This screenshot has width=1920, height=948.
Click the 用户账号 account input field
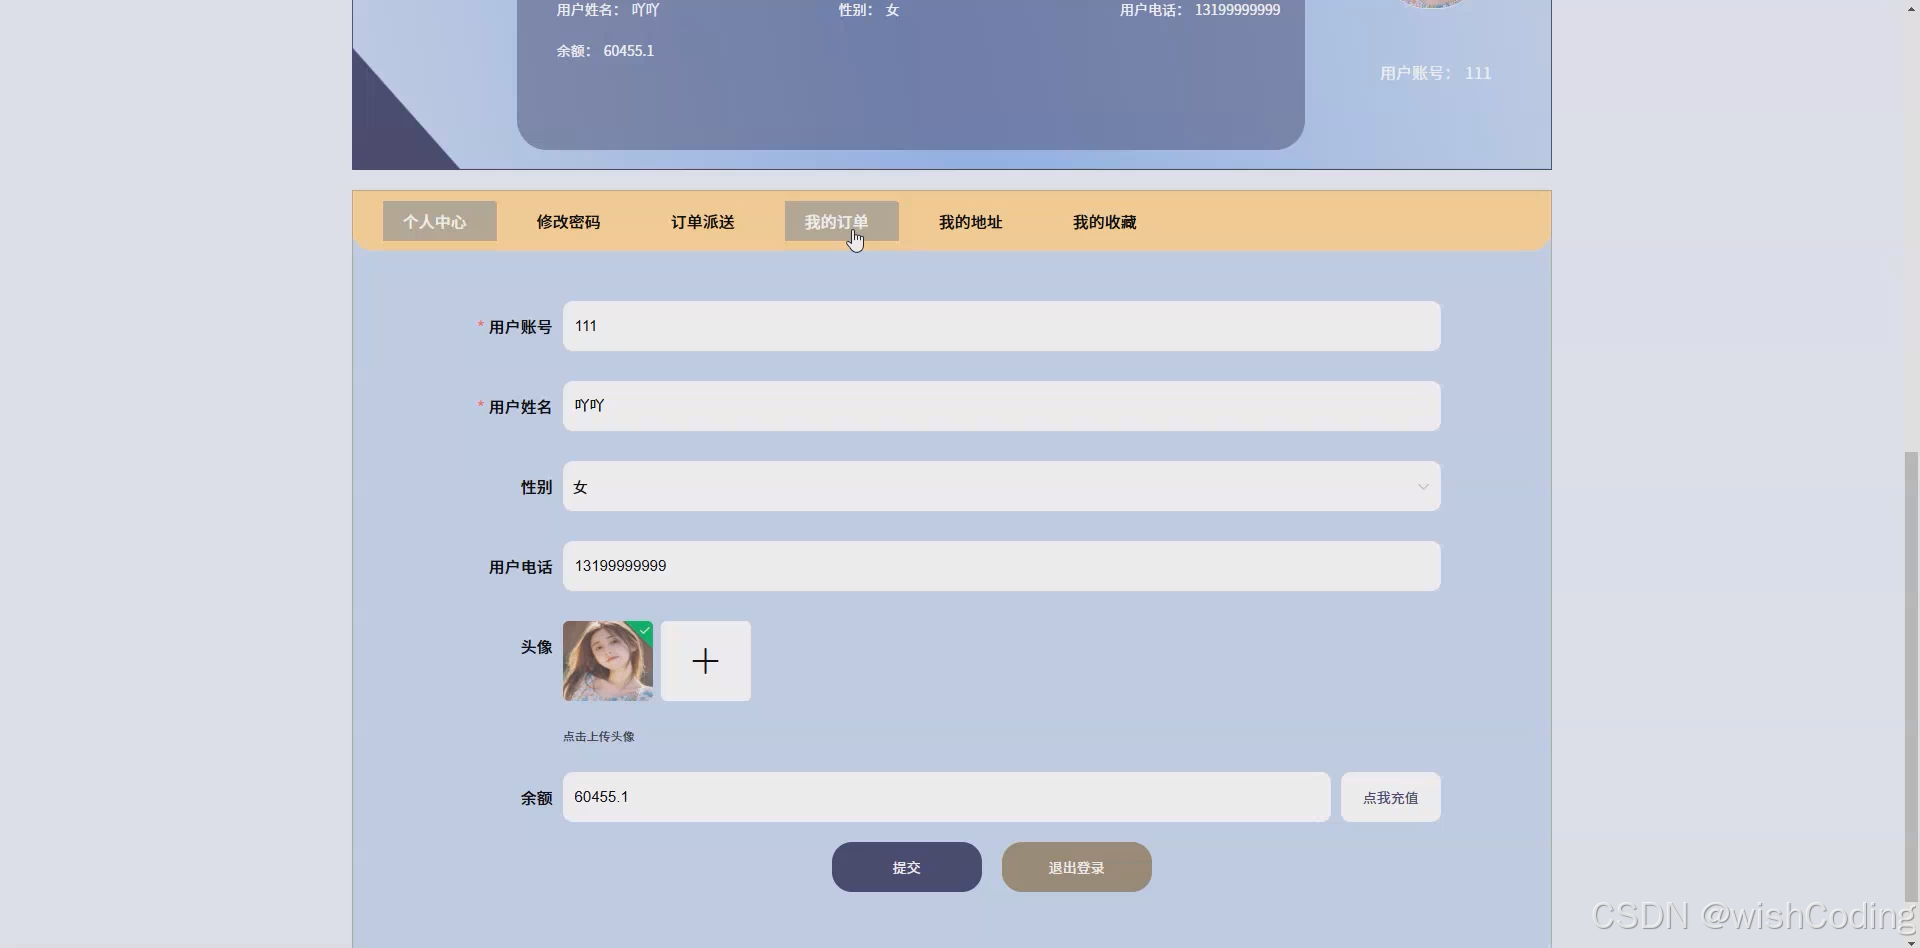coord(1000,325)
